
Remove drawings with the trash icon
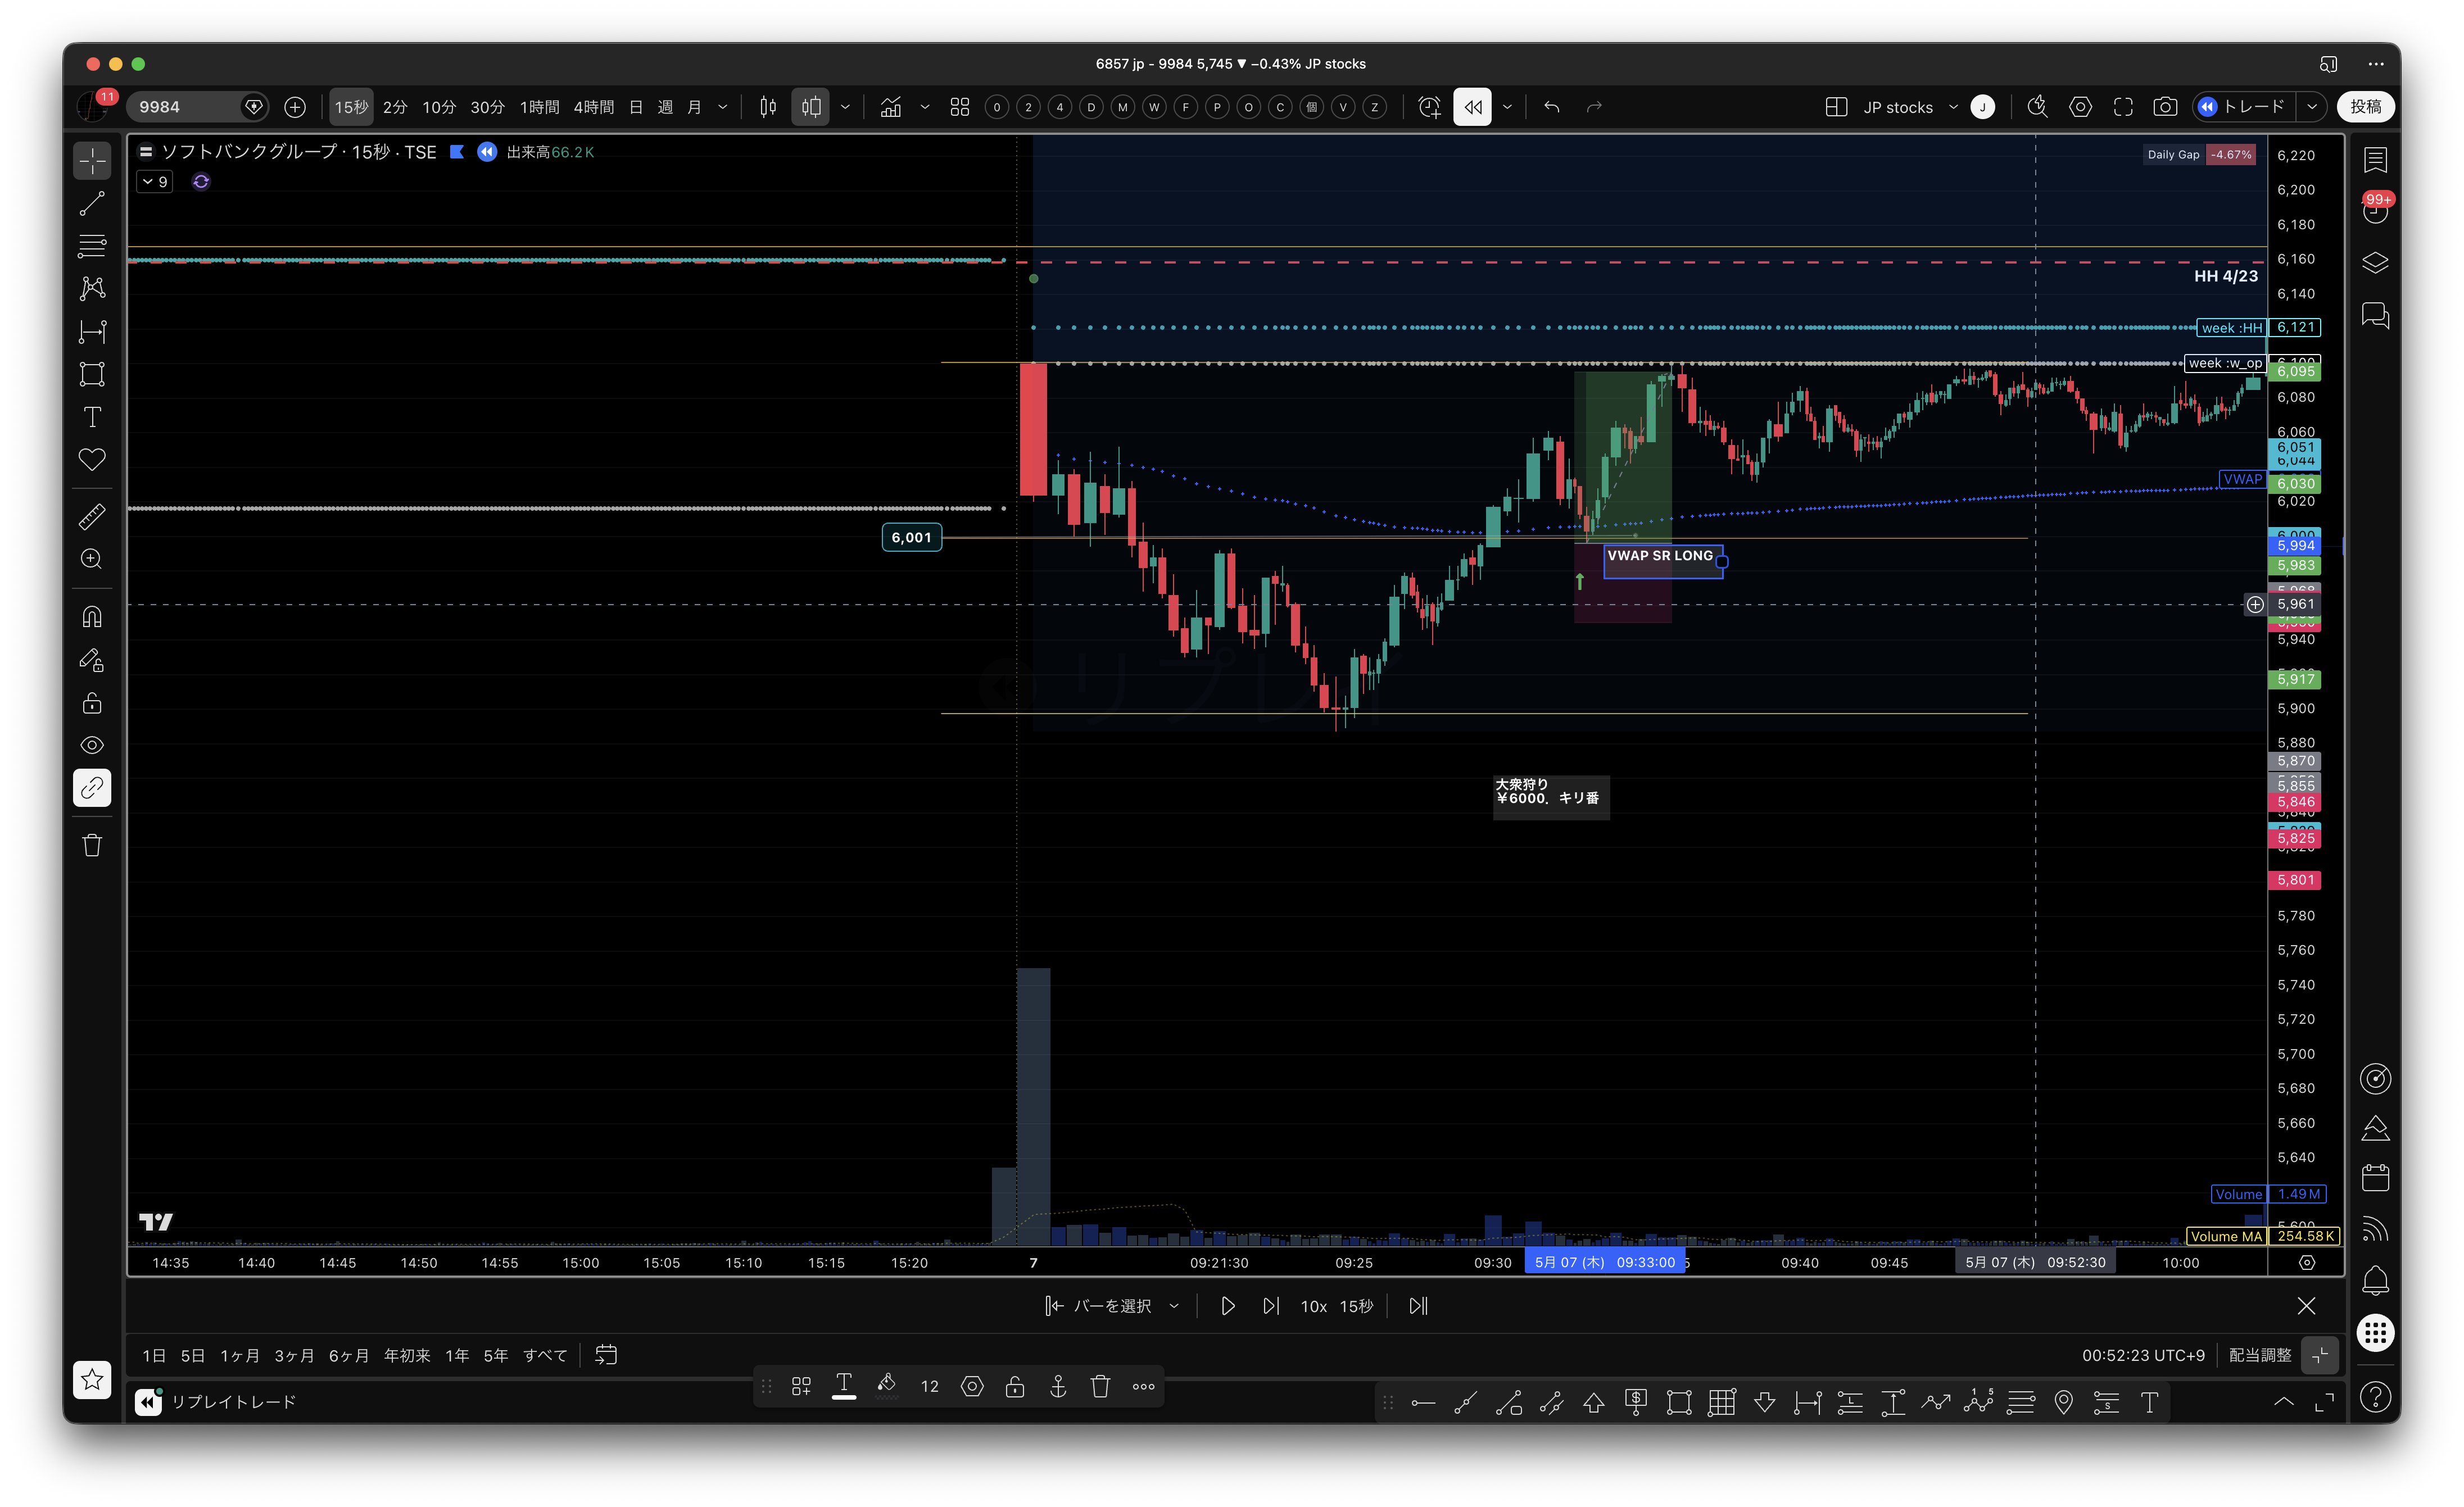[92, 846]
